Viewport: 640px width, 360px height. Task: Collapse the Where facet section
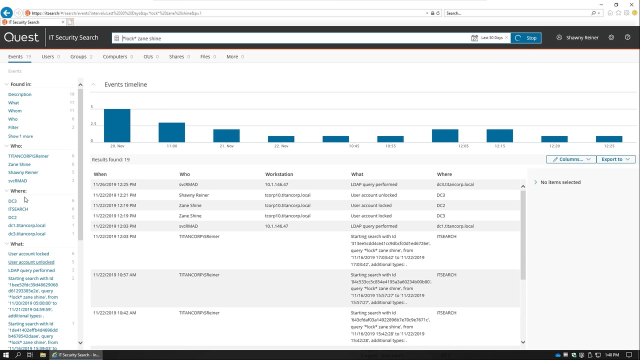click(x=6, y=191)
